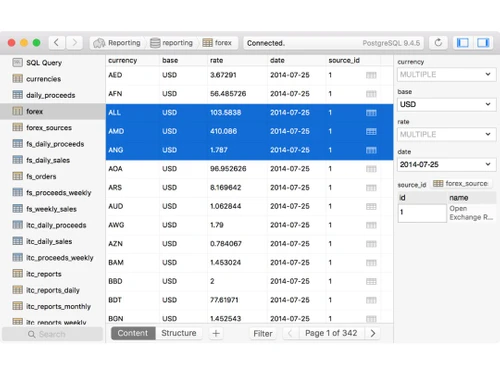500x375 pixels.
Task: Open the rate MULTIPLE dropdown
Action: [x=446, y=134]
